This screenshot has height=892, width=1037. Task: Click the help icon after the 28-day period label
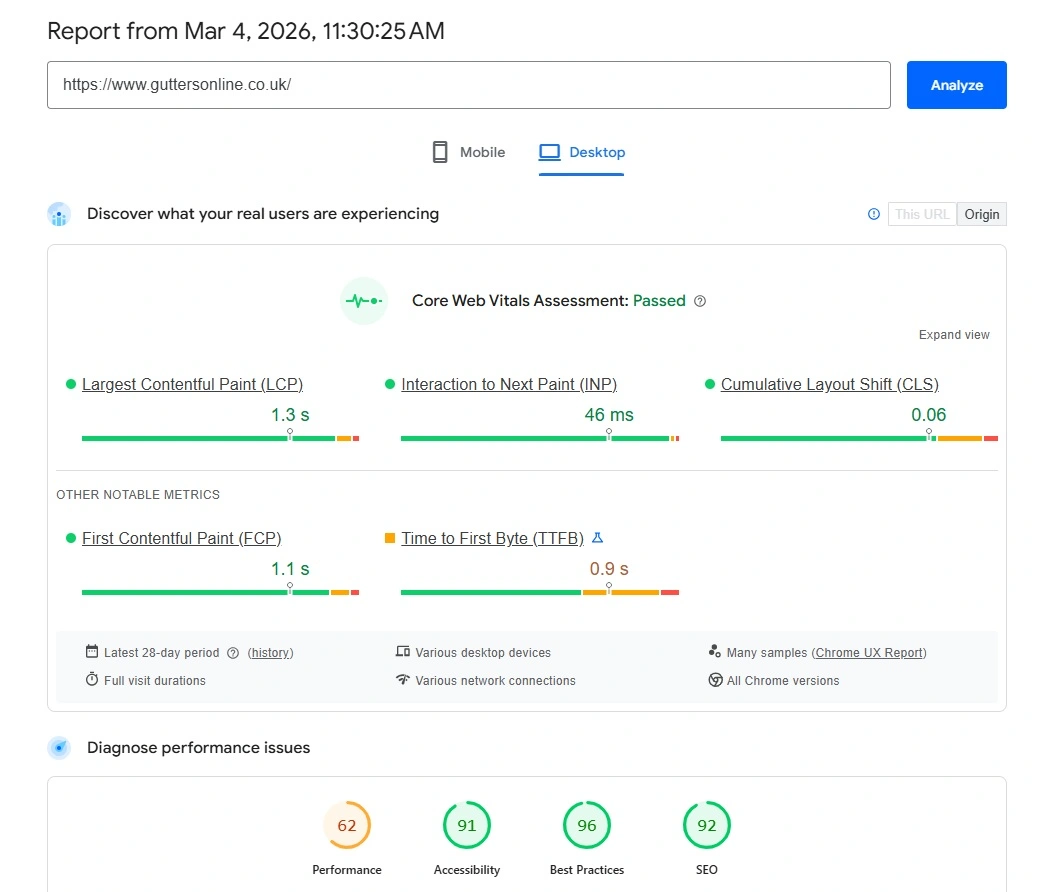coord(234,652)
